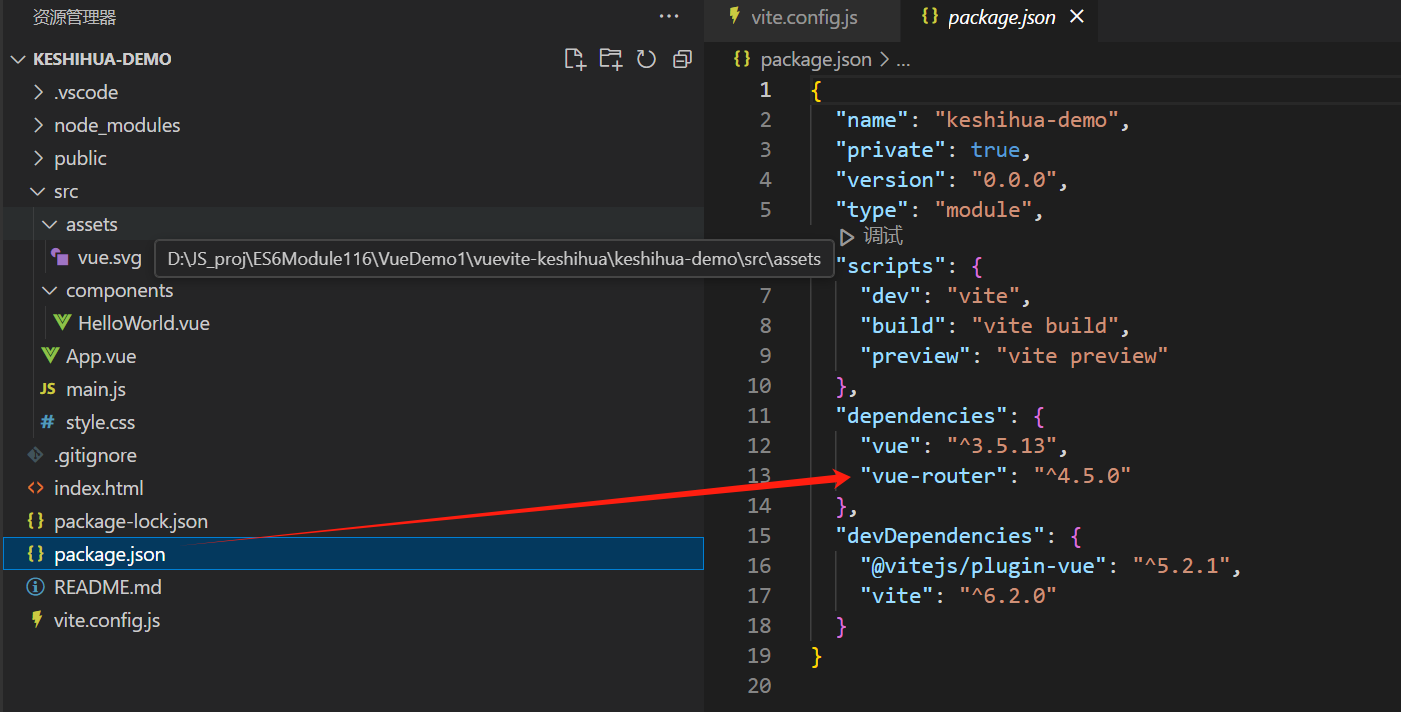Click the debug play triangle above scripts
The height and width of the screenshot is (712, 1401).
[847, 237]
